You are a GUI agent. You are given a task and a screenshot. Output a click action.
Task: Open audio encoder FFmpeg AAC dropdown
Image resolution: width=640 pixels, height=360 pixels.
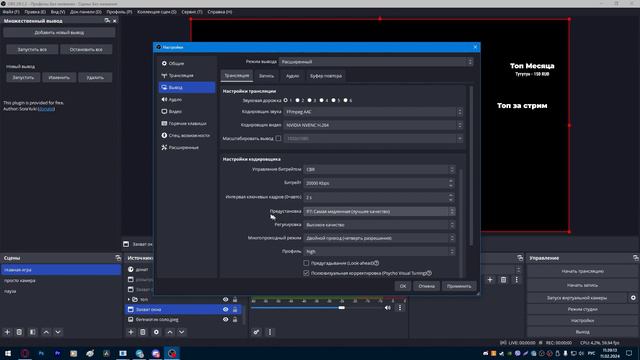click(373, 112)
